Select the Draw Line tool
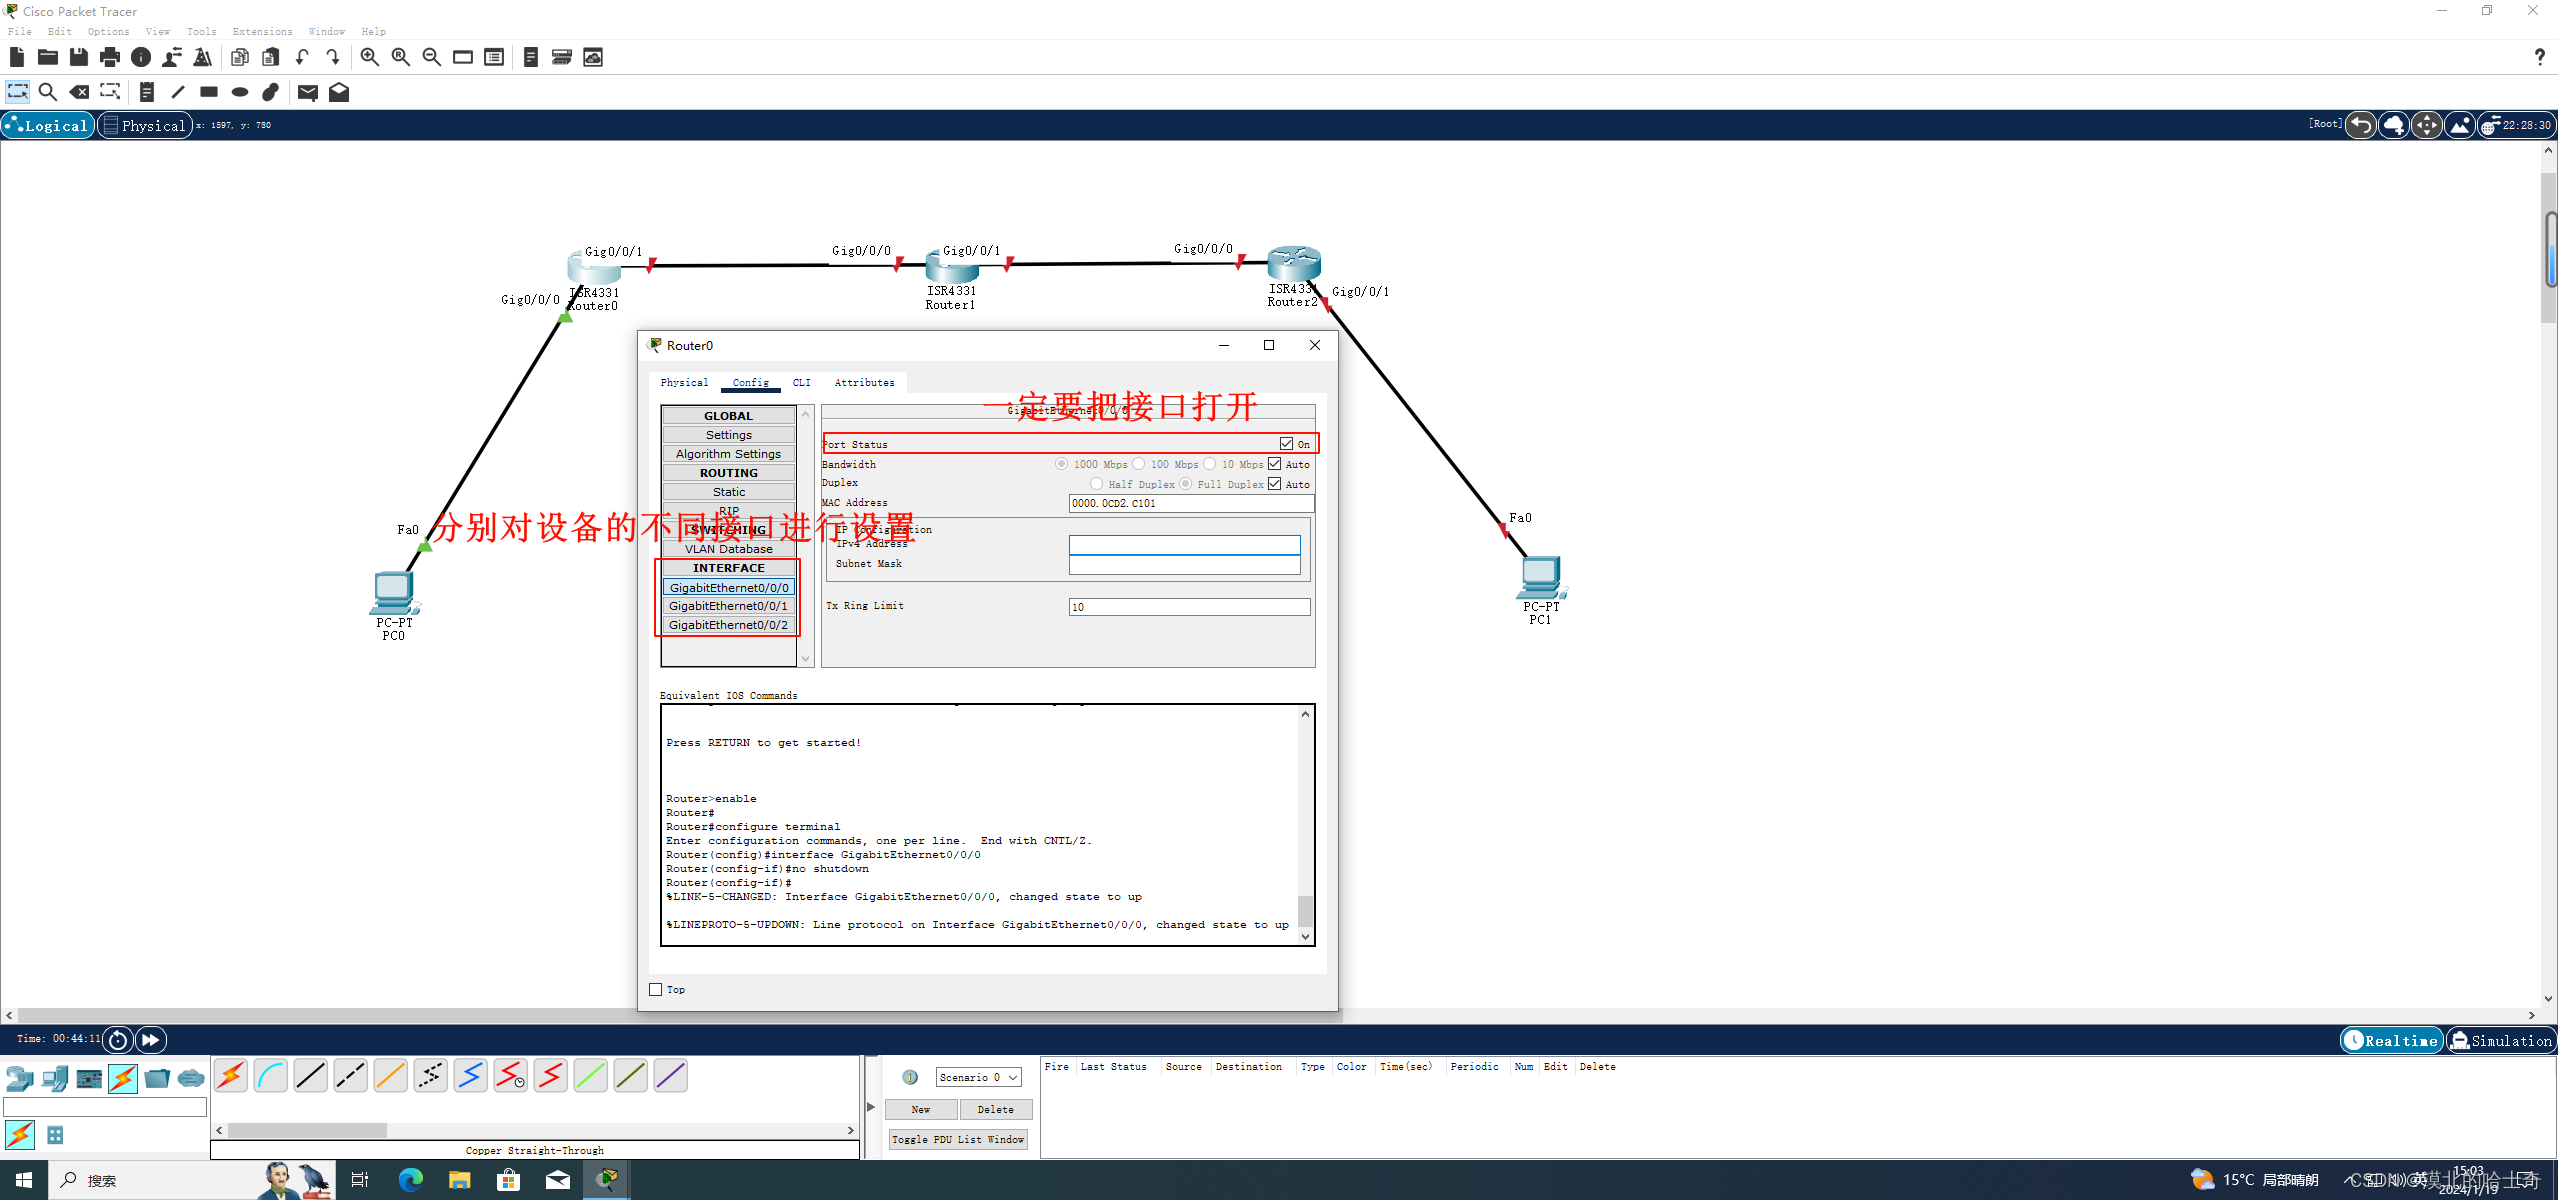 (x=178, y=92)
